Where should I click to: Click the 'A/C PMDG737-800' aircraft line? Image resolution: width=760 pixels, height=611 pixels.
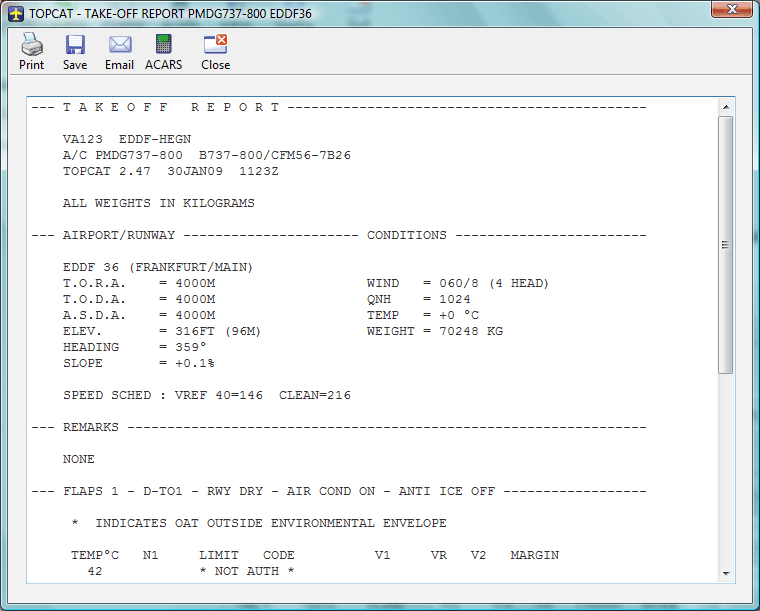point(206,156)
